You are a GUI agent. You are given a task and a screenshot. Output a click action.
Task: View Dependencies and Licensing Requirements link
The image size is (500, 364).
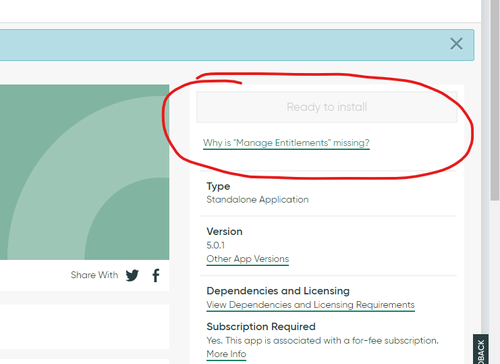click(x=310, y=305)
